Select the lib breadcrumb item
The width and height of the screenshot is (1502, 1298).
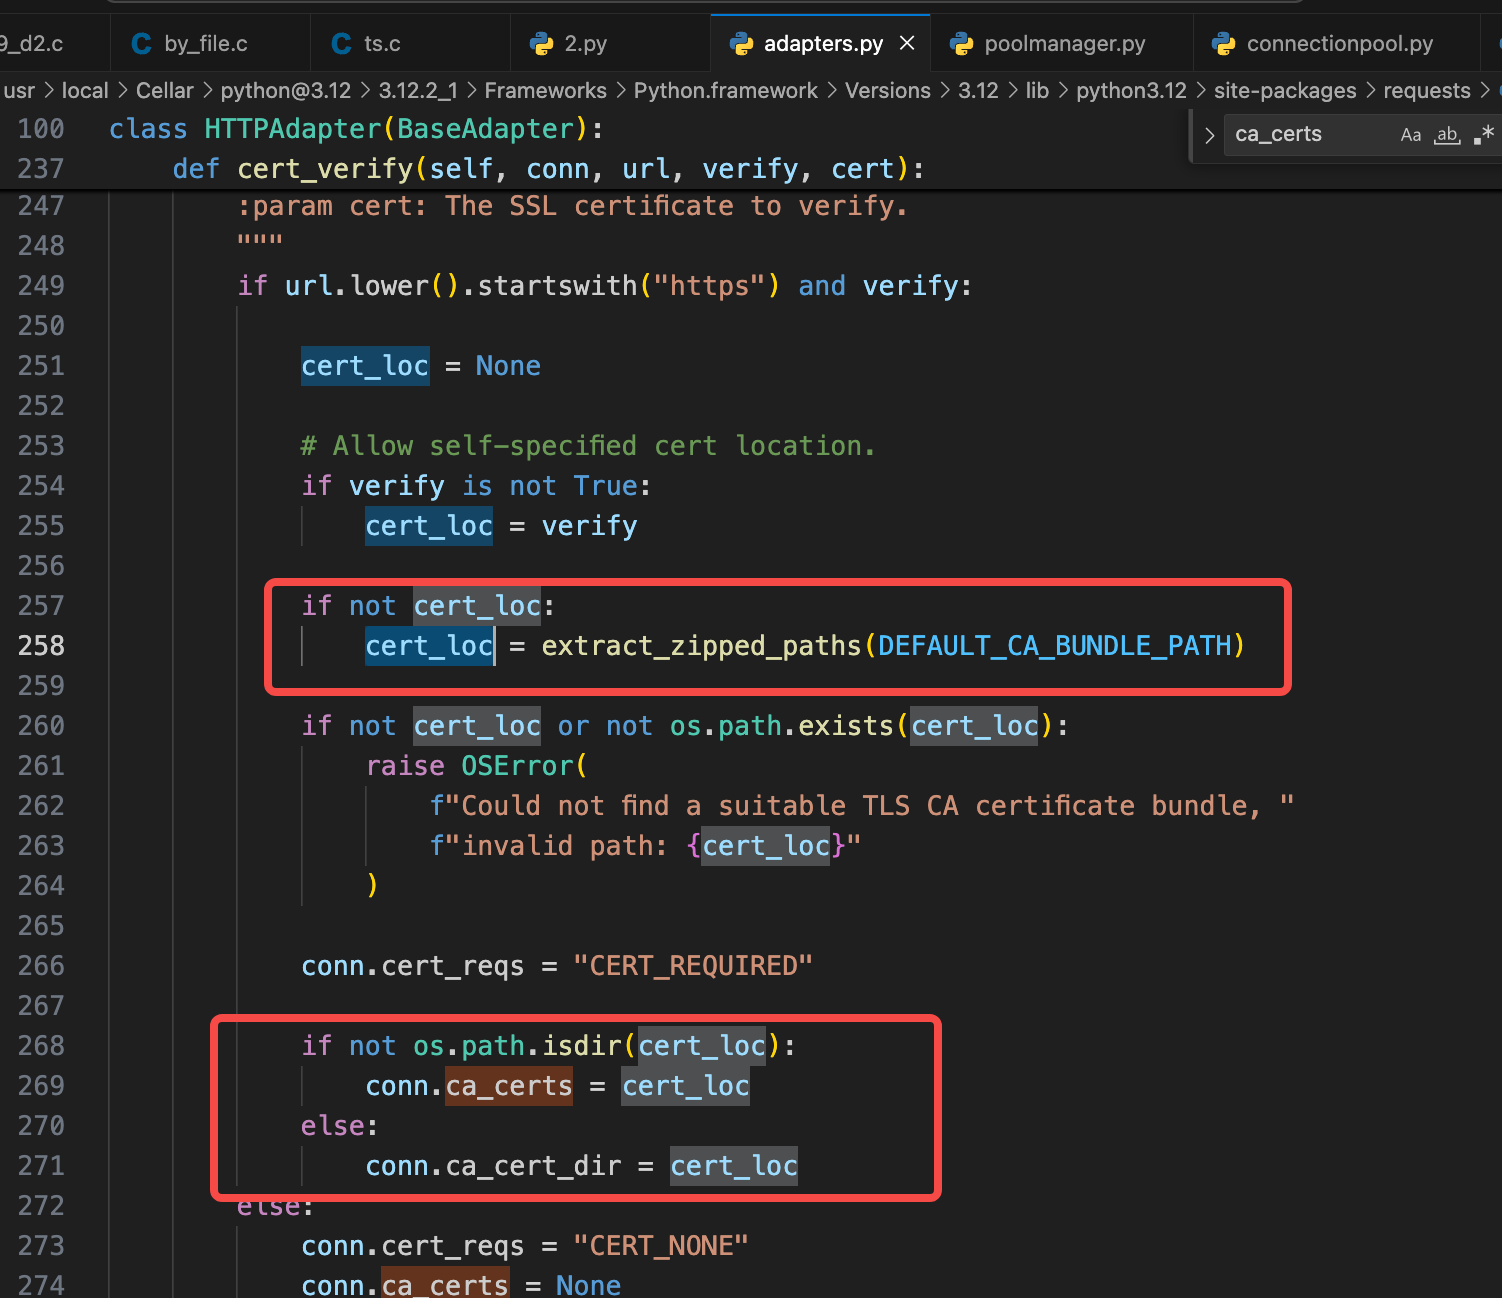point(1037,90)
